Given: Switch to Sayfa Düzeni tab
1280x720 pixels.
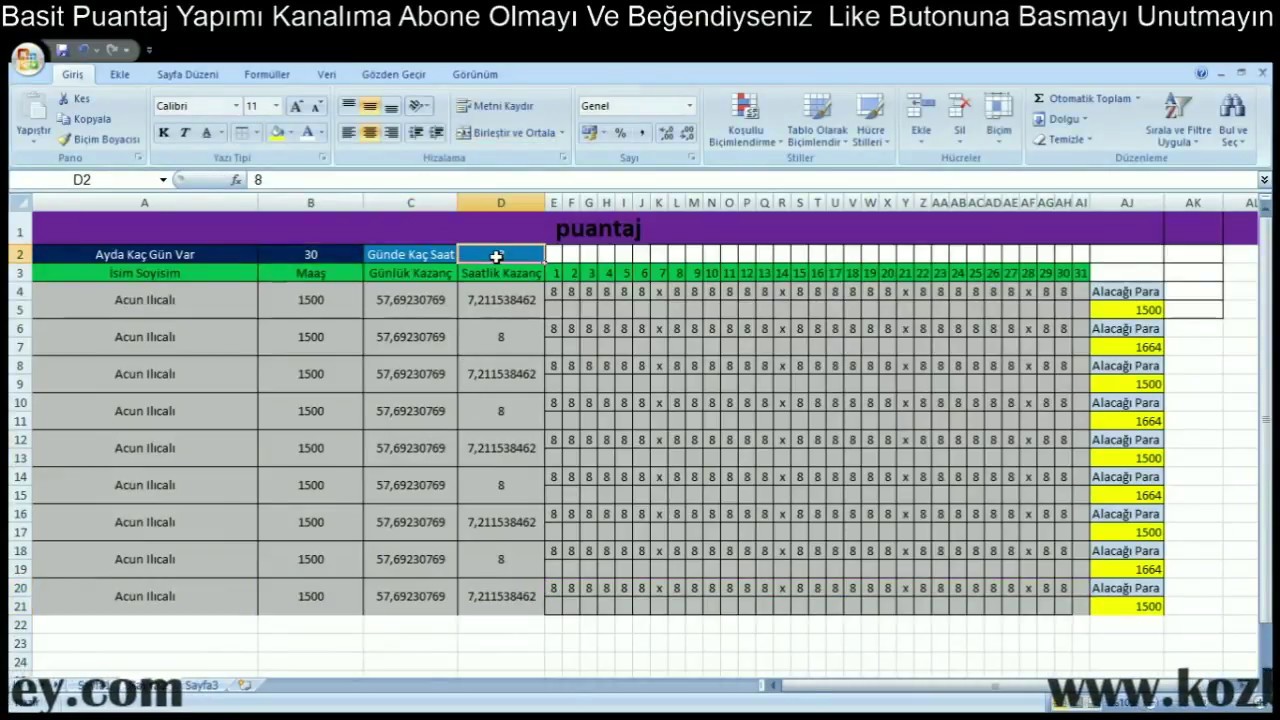Looking at the screenshot, I should tap(187, 74).
